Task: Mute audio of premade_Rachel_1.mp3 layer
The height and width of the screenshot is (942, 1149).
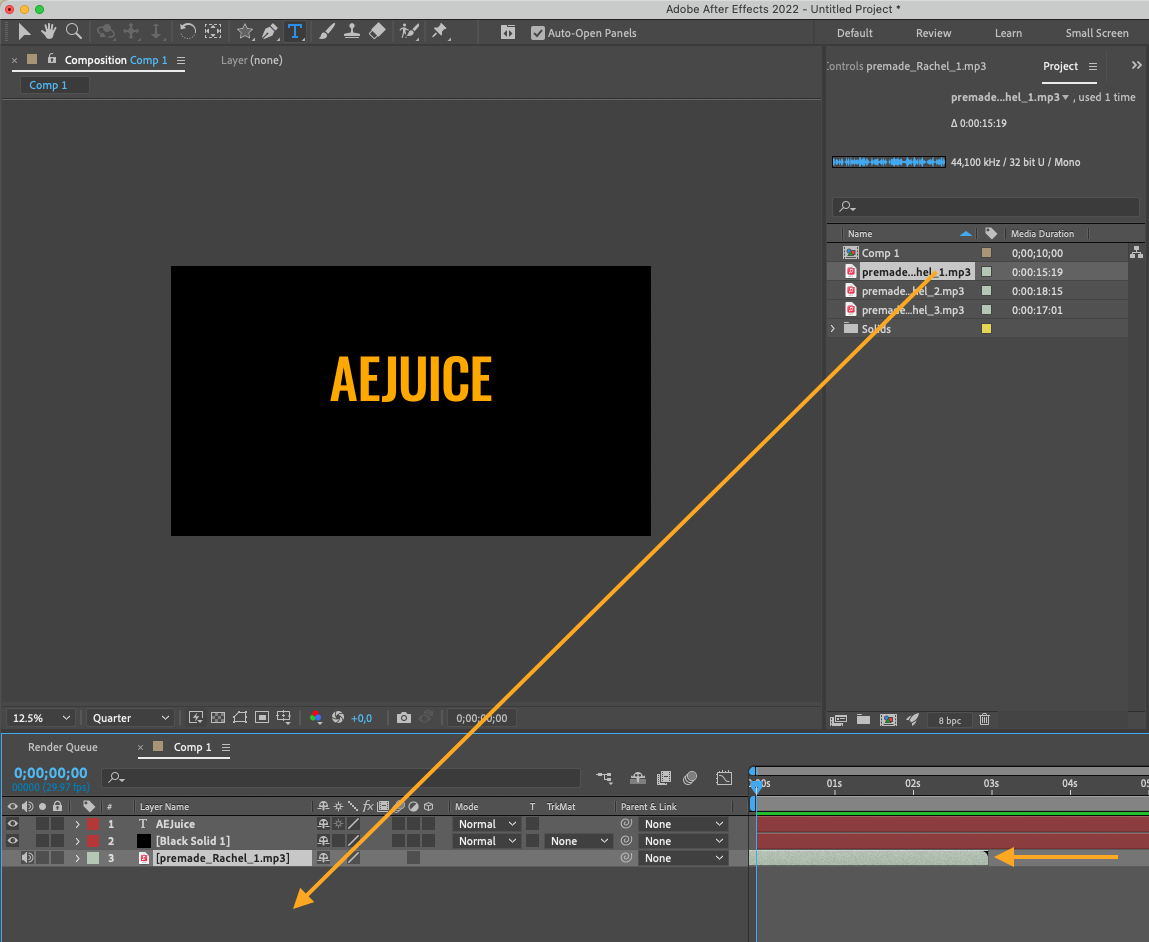Action: click(x=28, y=858)
